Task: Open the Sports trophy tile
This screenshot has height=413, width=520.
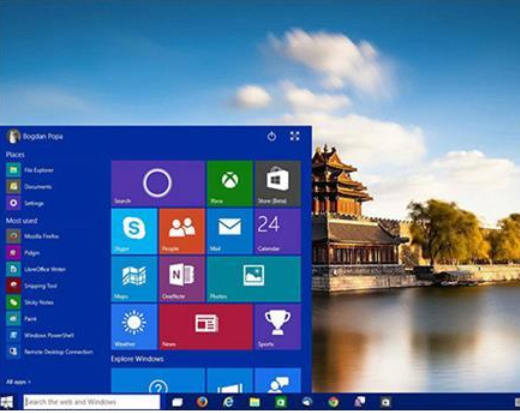Action: click(x=278, y=327)
